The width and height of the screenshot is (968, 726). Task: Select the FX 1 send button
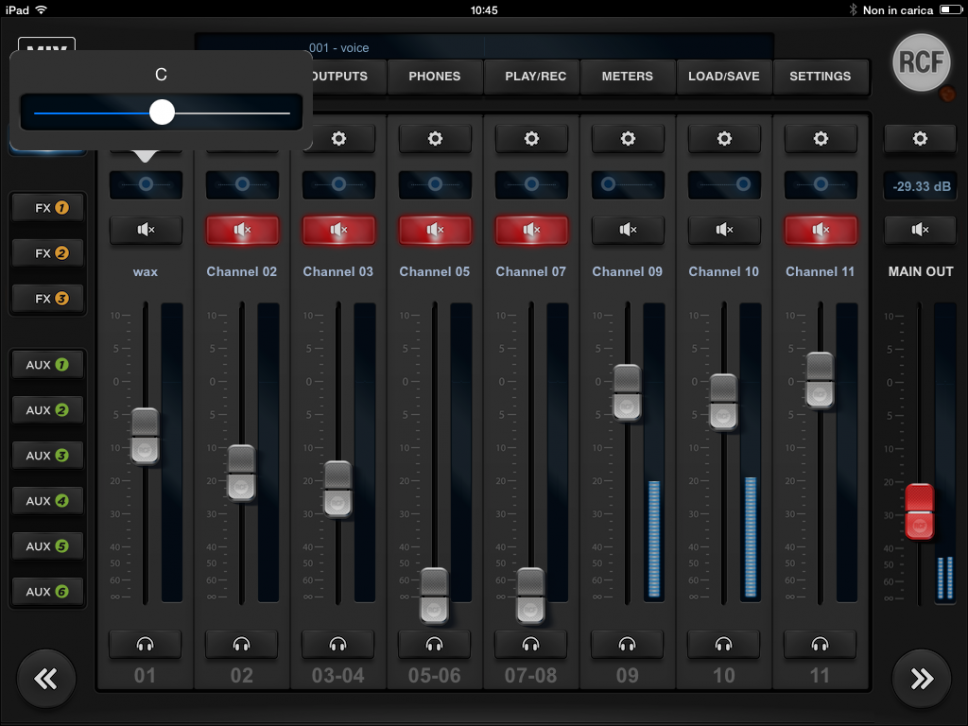[x=49, y=208]
